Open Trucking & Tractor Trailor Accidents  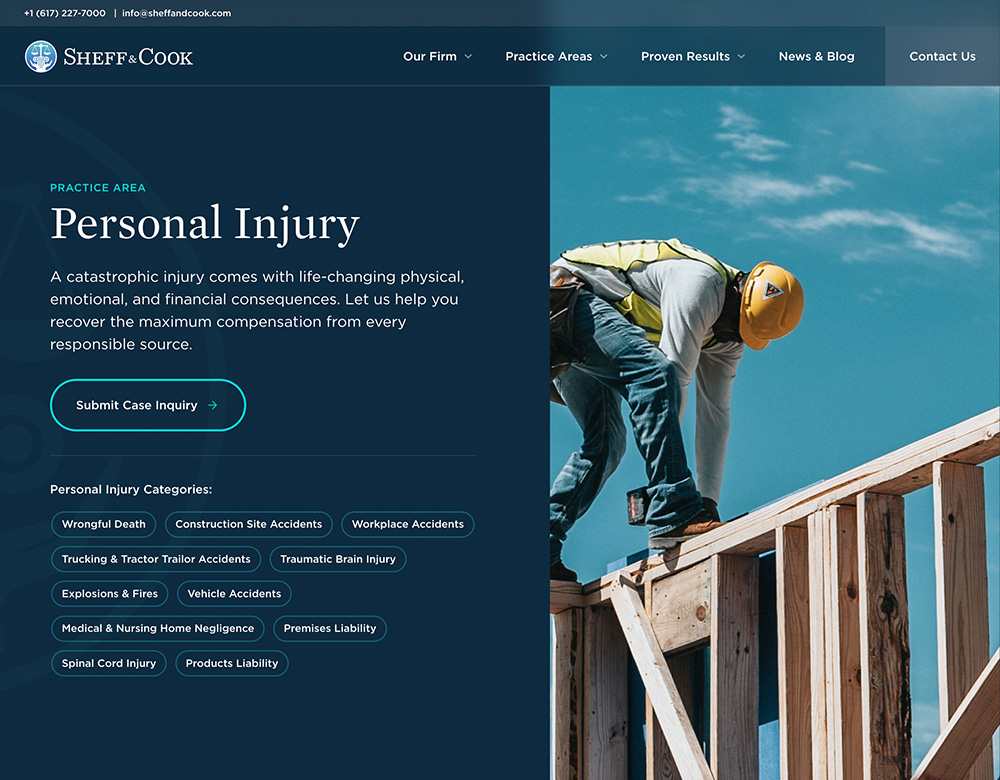[156, 559]
